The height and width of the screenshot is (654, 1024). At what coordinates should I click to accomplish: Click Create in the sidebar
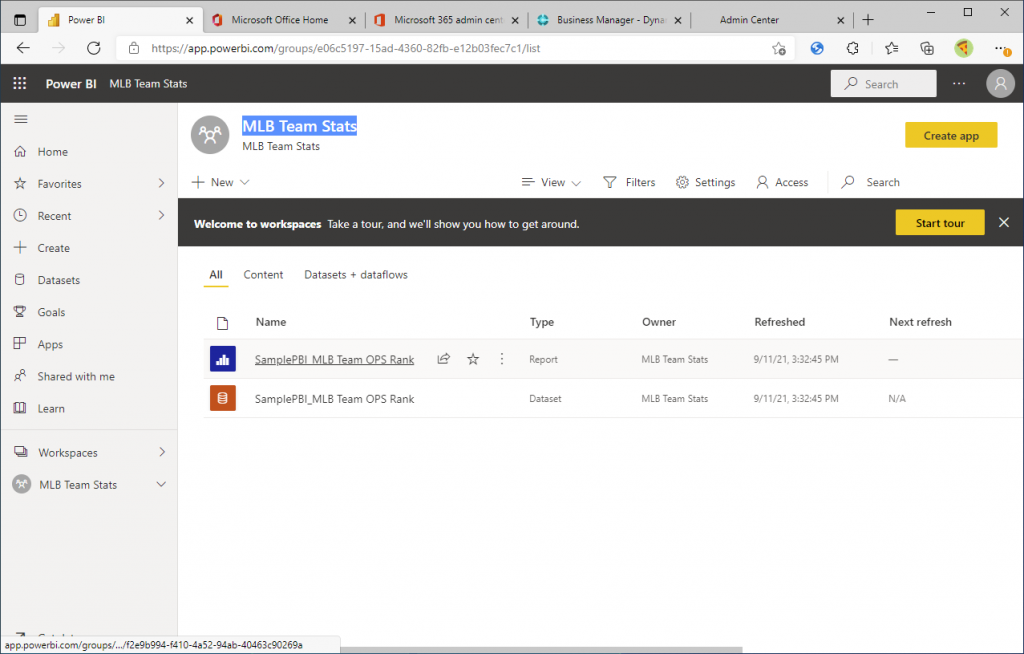(54, 248)
